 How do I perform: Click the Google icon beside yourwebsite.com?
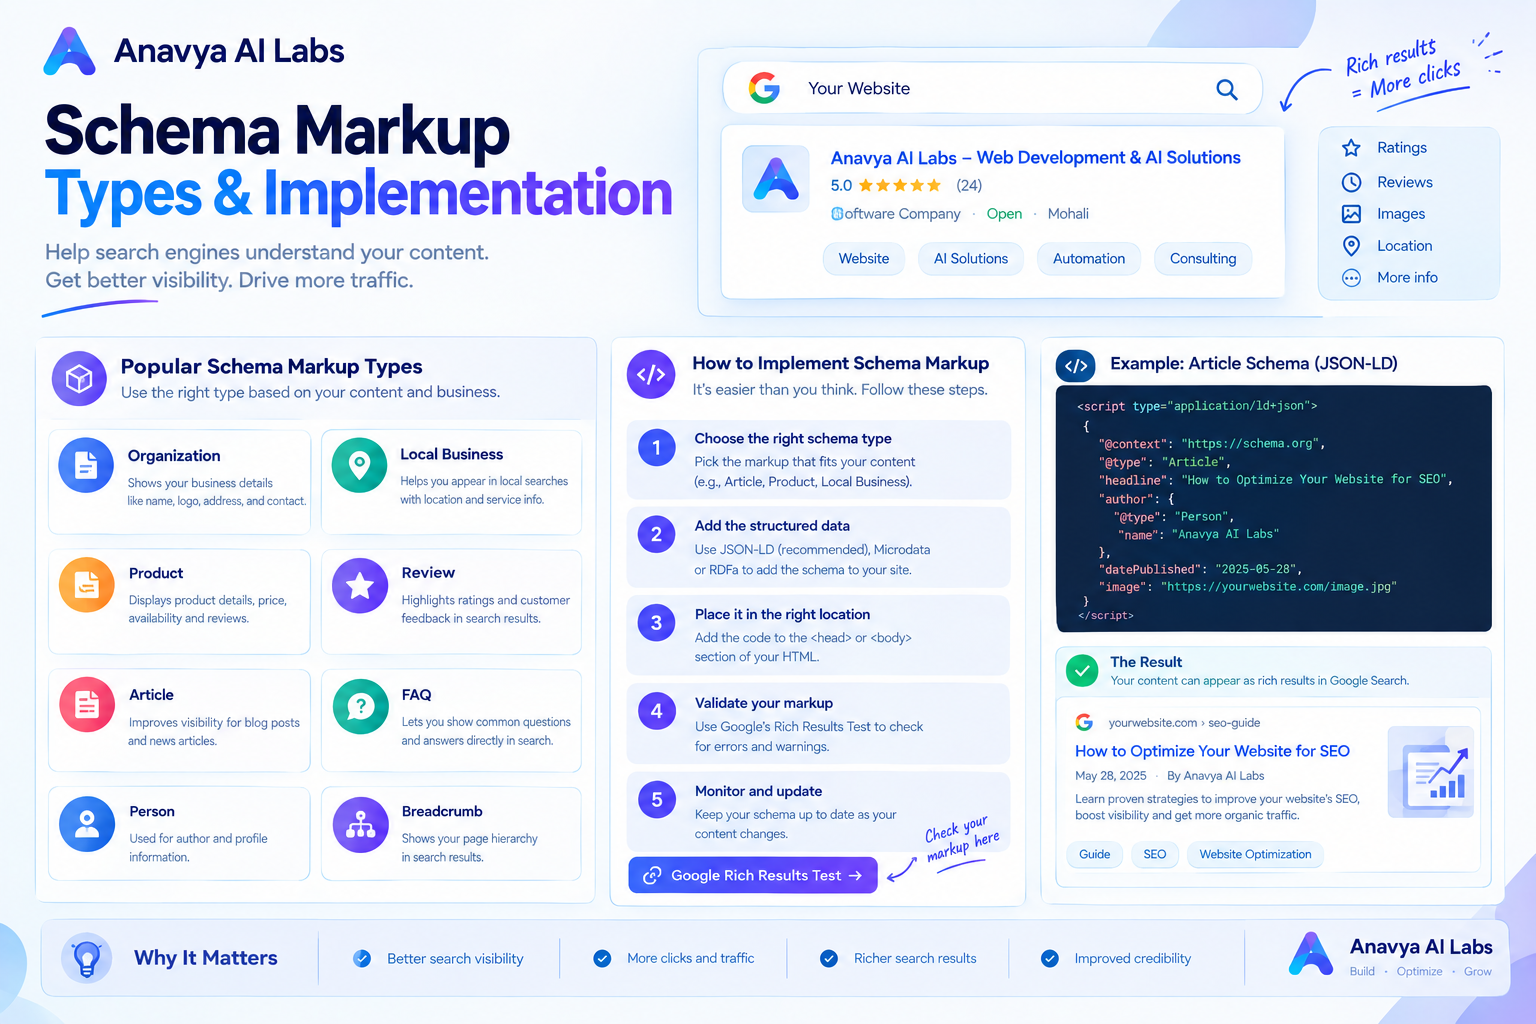click(1084, 722)
